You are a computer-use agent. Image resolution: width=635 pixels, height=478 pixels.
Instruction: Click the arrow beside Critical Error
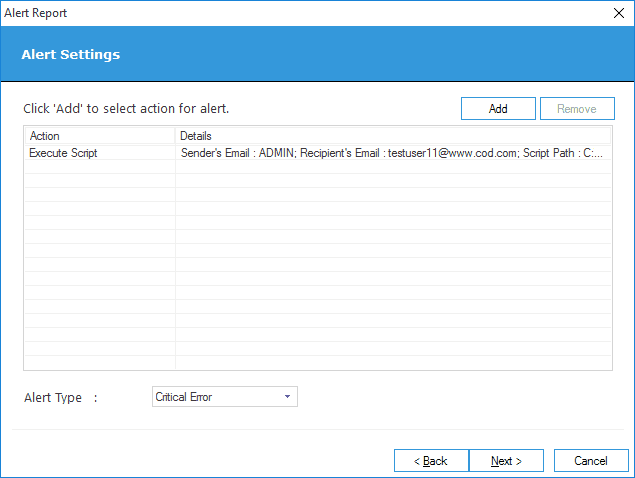click(288, 397)
